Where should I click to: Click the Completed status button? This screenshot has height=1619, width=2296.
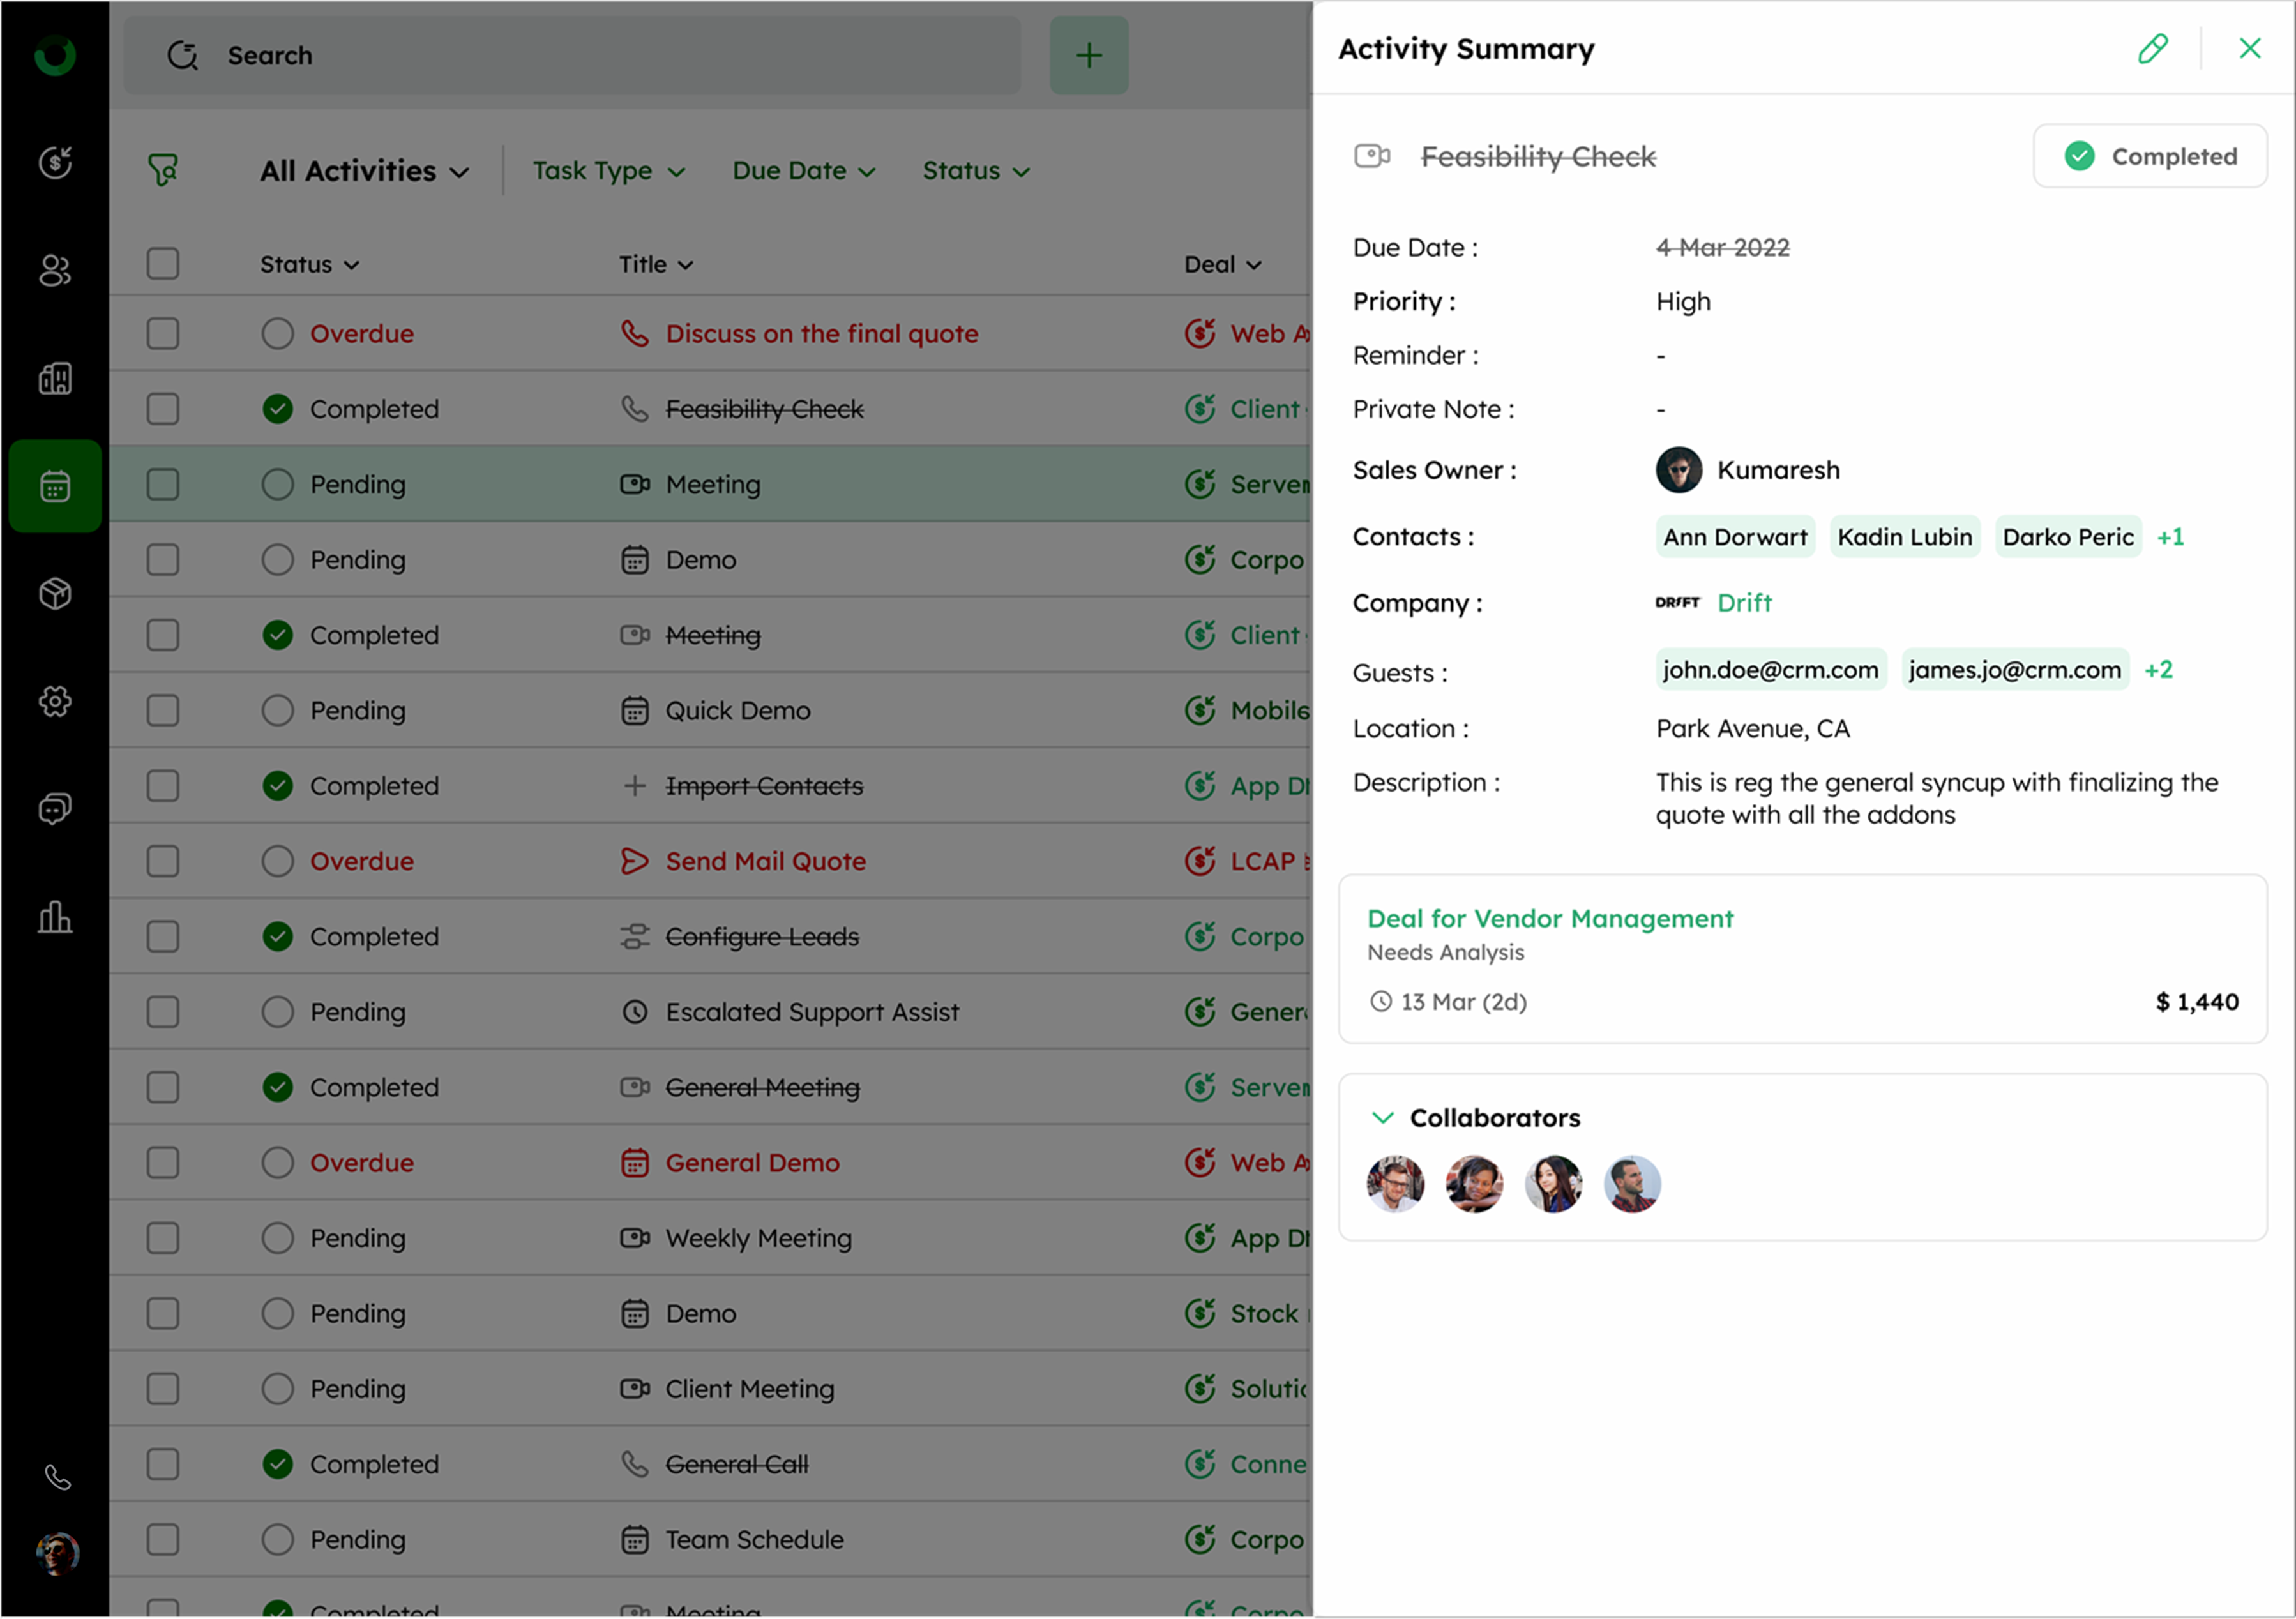[x=2149, y=156]
